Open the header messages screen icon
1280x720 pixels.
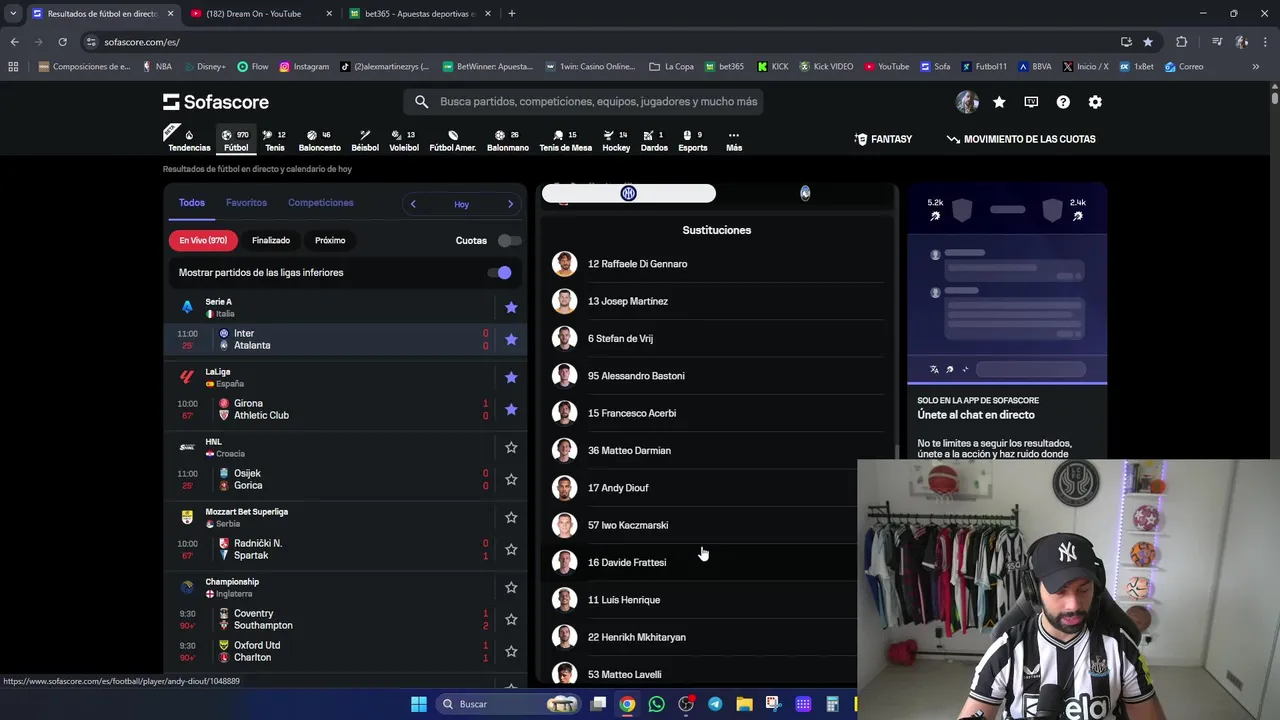1031,102
